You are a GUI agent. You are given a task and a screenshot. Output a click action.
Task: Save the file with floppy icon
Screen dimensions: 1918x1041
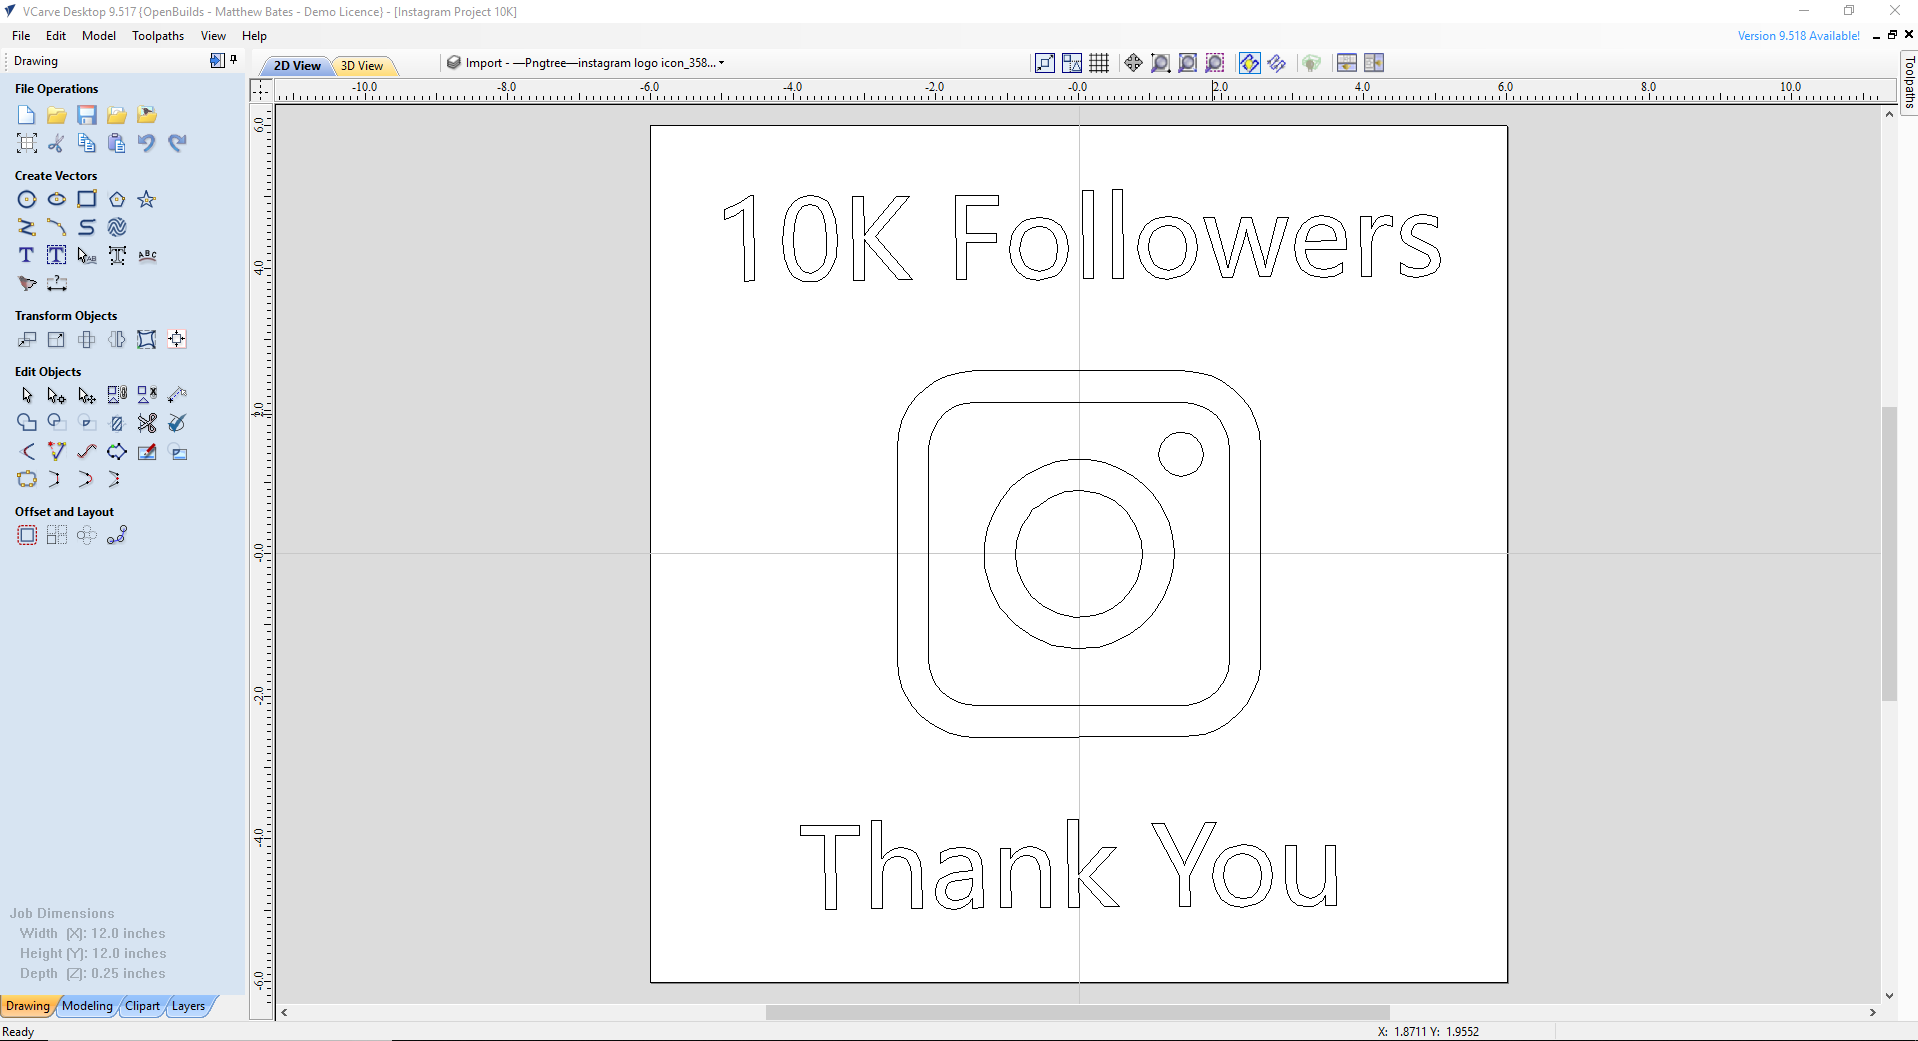click(x=87, y=115)
